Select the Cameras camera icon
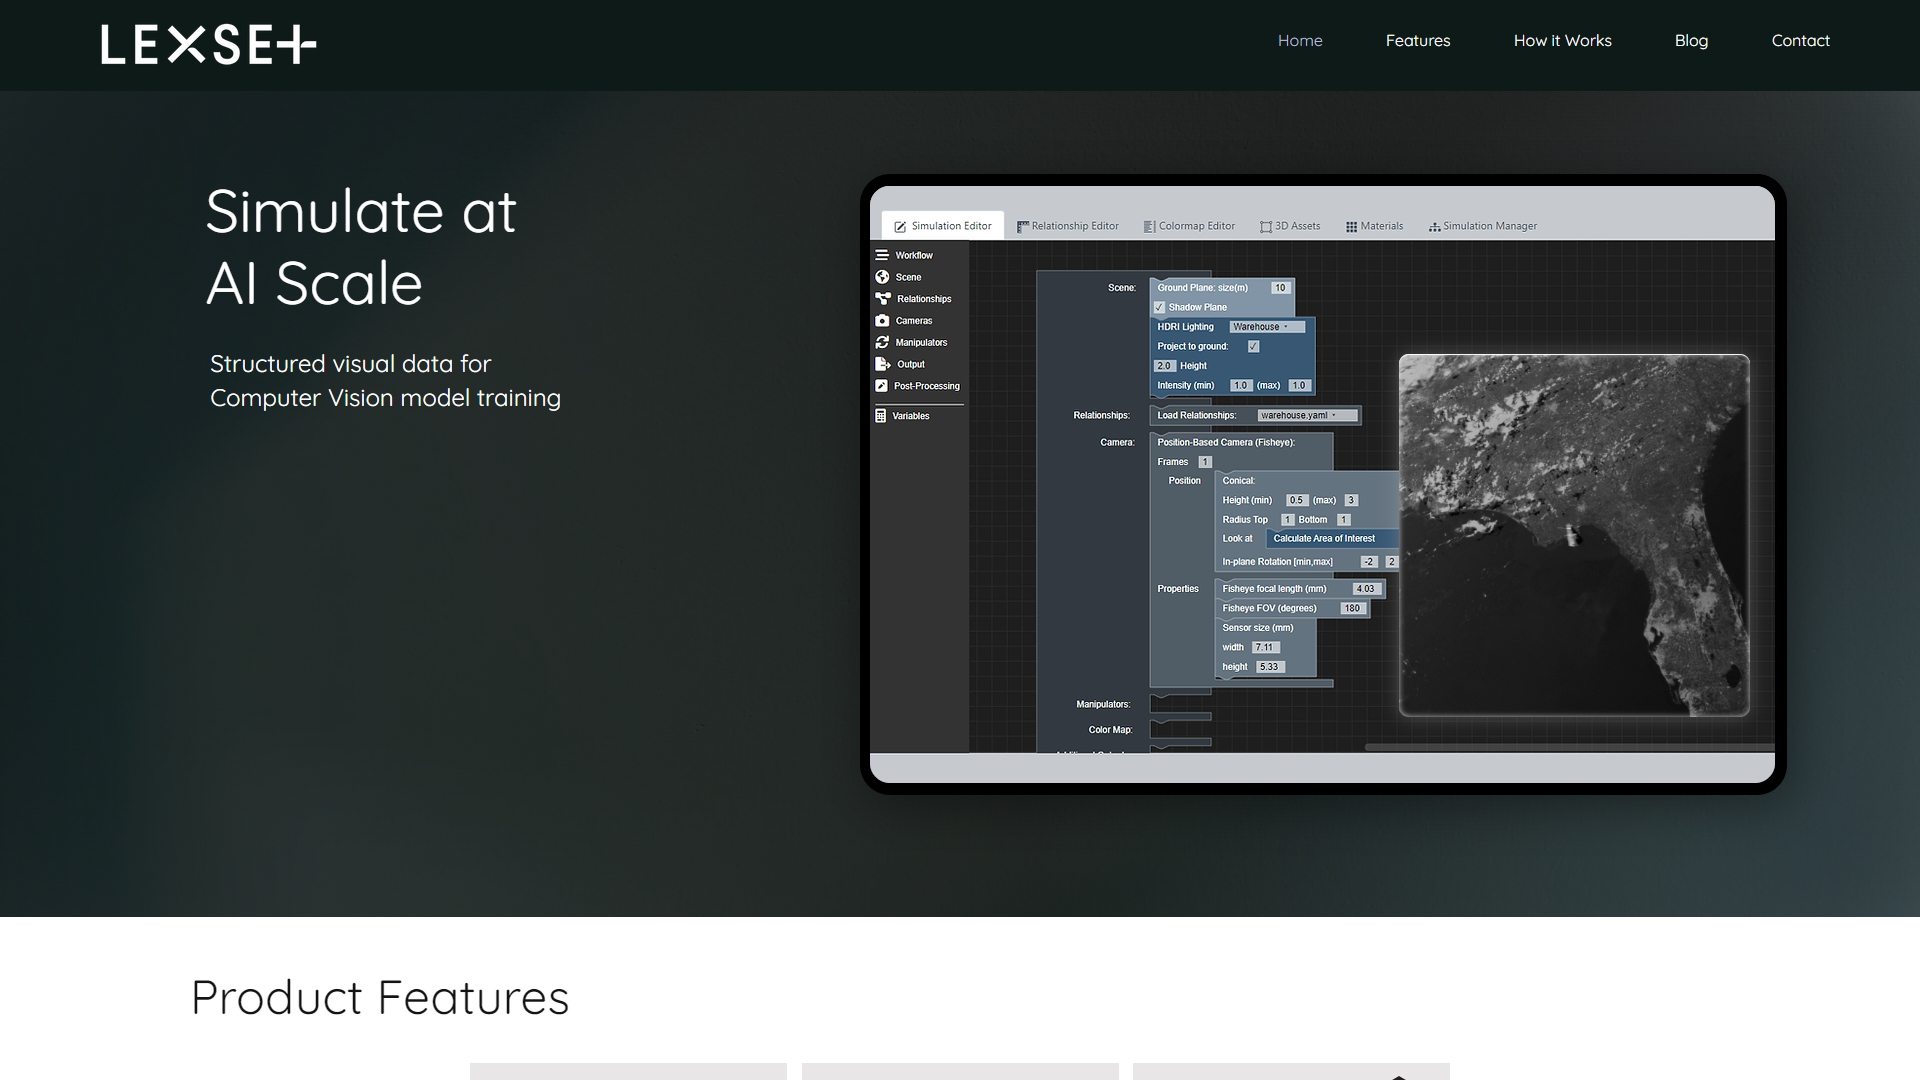Viewport: 1920px width, 1080px height. click(883, 320)
